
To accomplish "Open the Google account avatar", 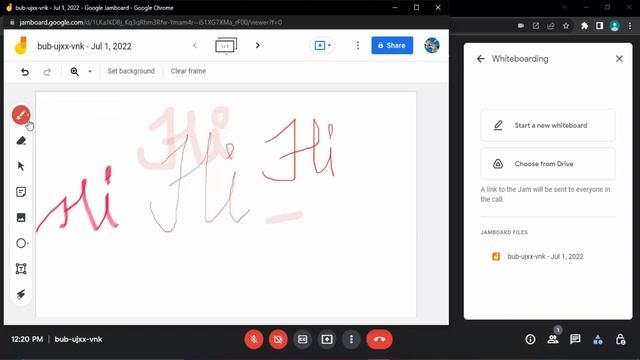I will pos(431,45).
